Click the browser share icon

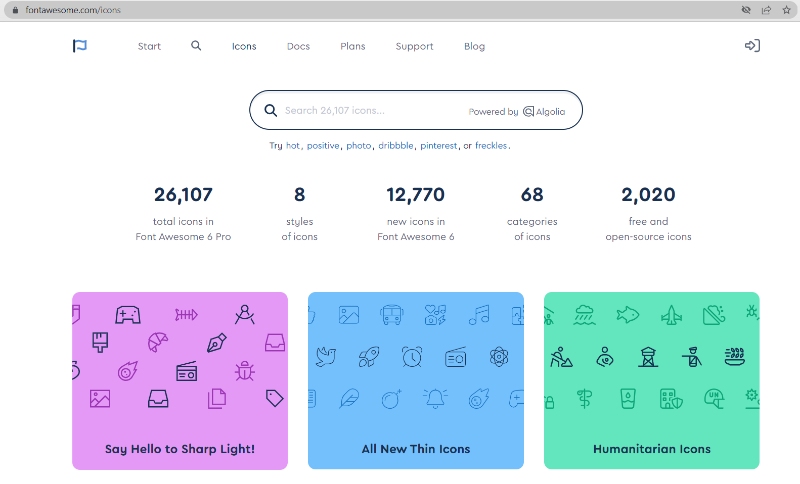766,10
